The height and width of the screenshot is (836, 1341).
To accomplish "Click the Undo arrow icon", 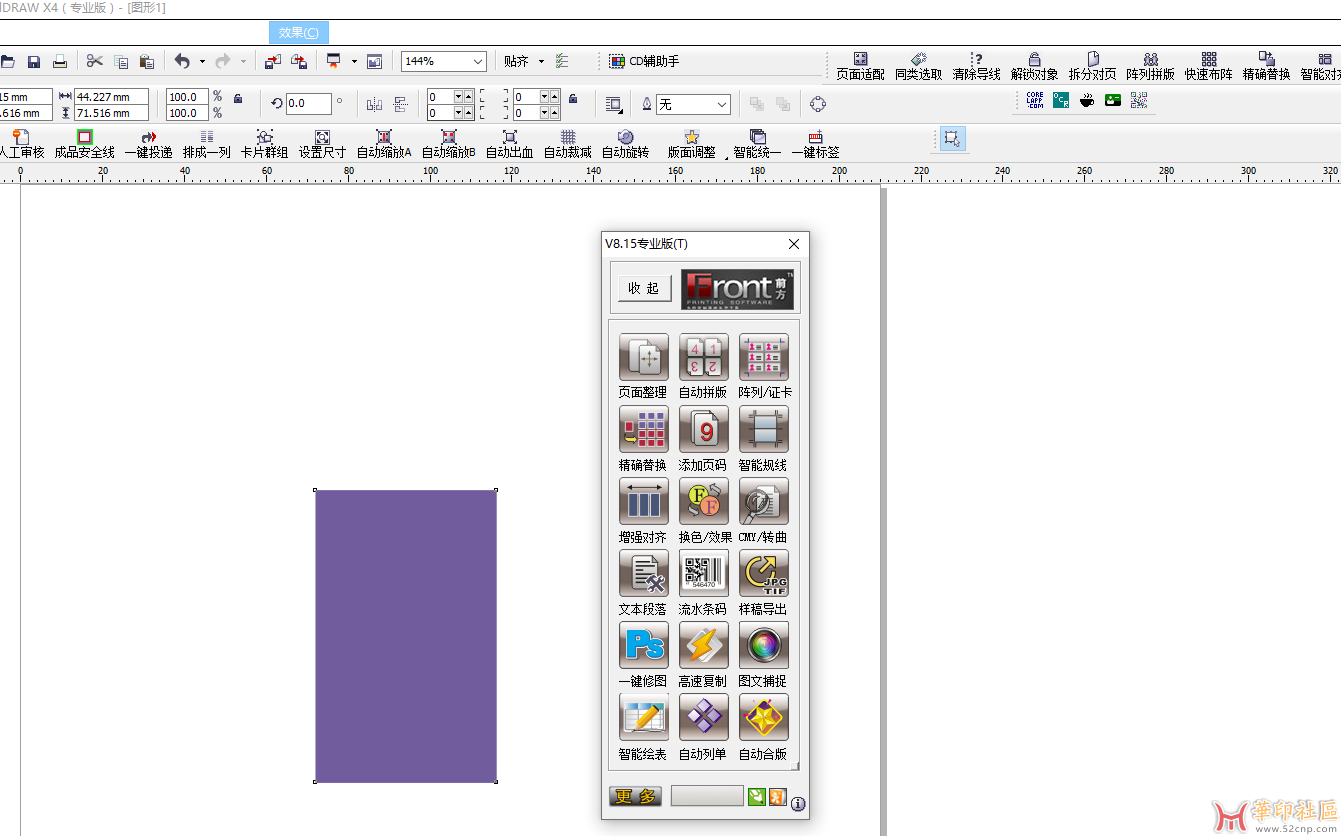I will coord(182,61).
